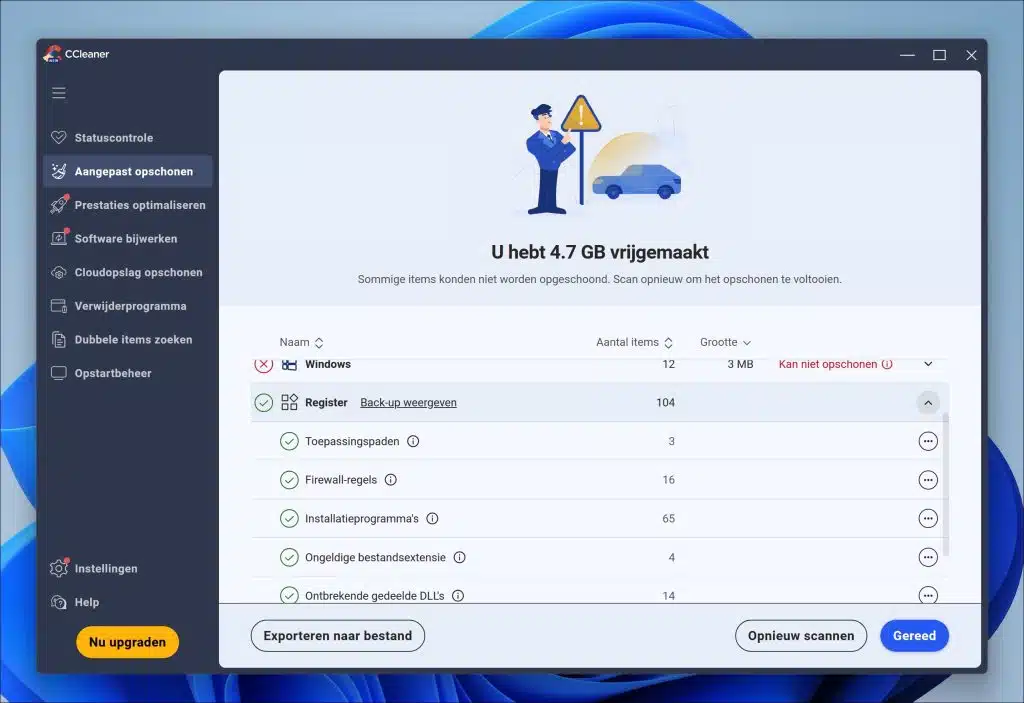Click the Aangepast opschonen broom icon

tap(59, 171)
